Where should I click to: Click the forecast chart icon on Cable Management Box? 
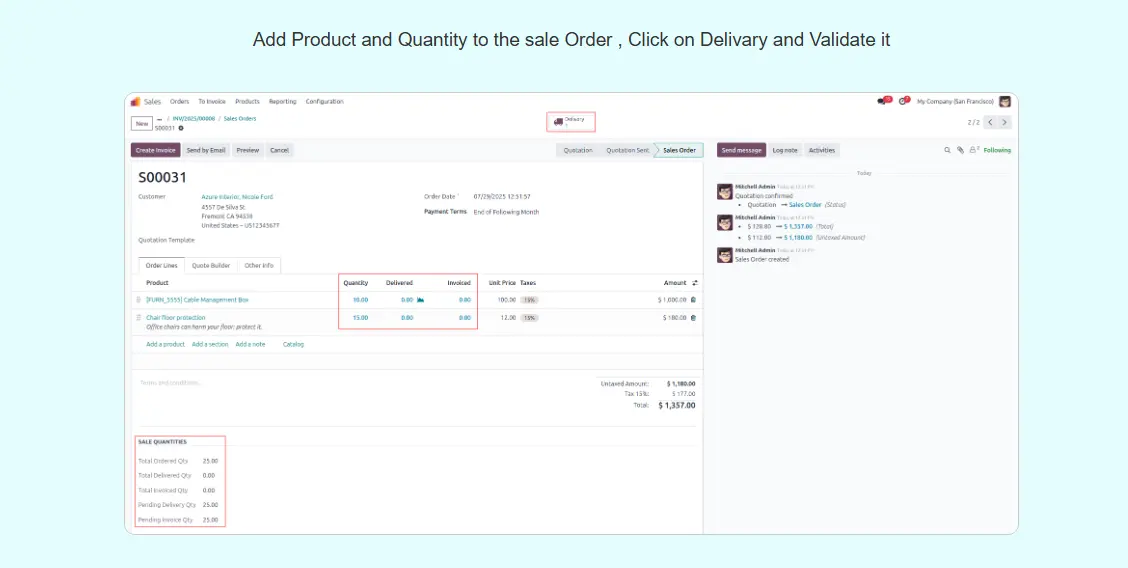tap(420, 300)
